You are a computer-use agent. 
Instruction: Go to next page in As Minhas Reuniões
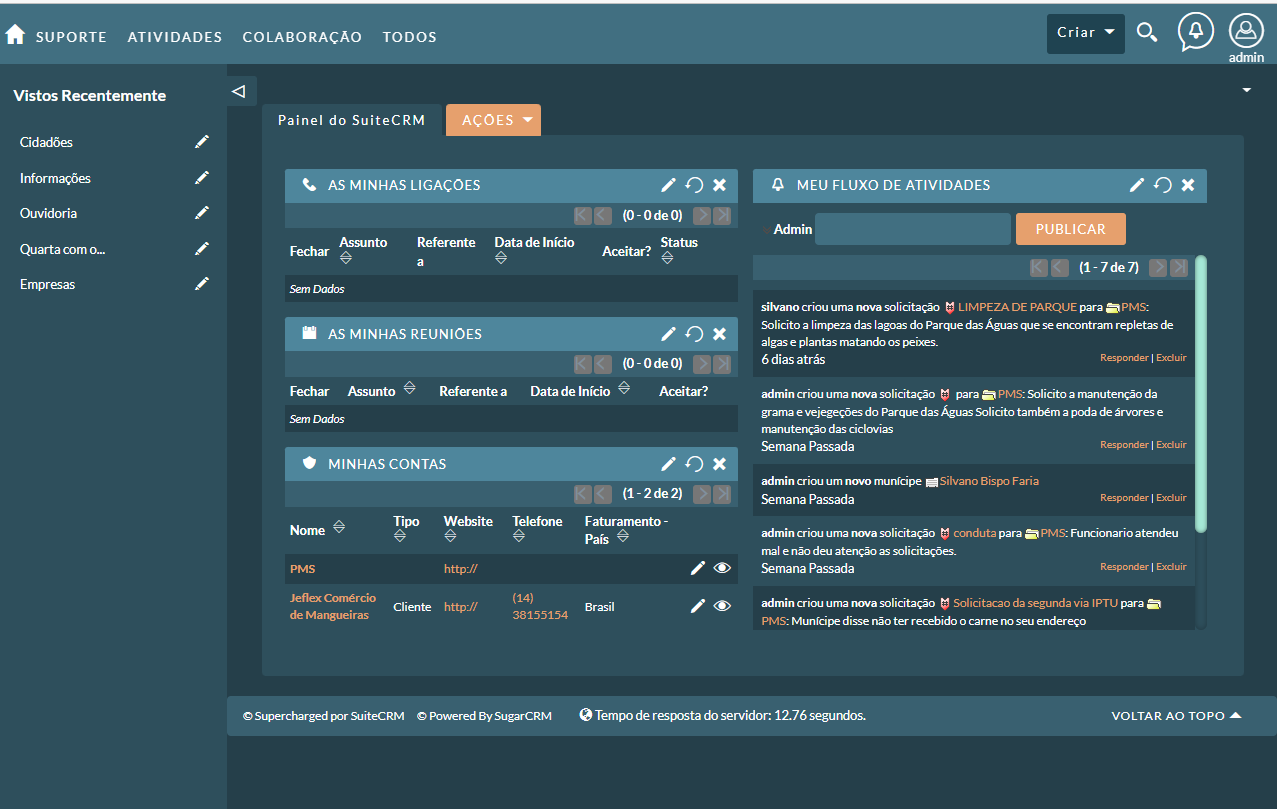702,364
